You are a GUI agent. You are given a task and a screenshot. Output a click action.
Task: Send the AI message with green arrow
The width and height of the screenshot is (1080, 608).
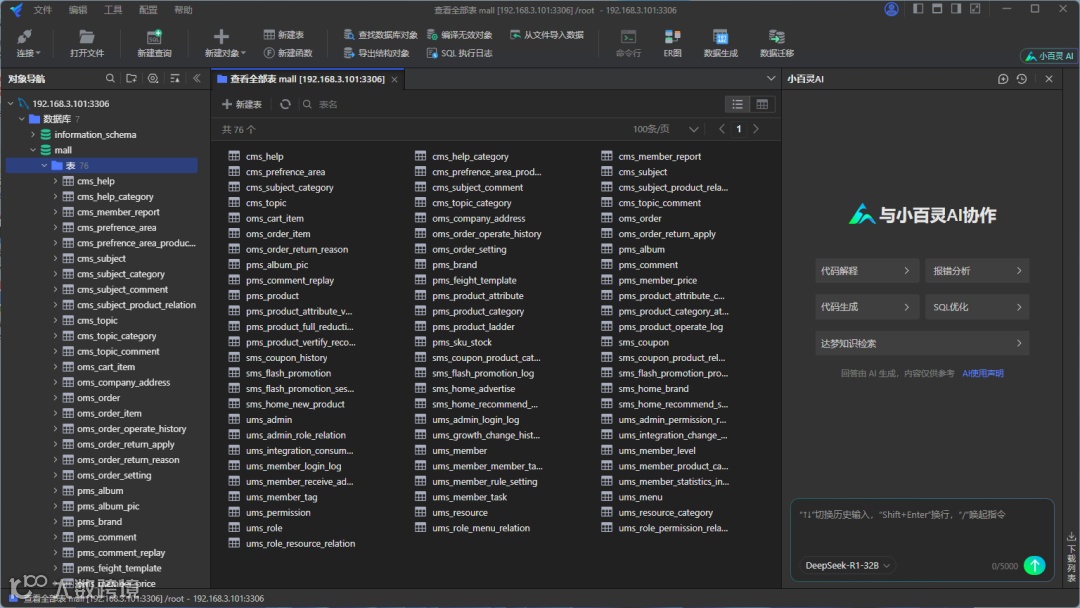click(x=1035, y=565)
